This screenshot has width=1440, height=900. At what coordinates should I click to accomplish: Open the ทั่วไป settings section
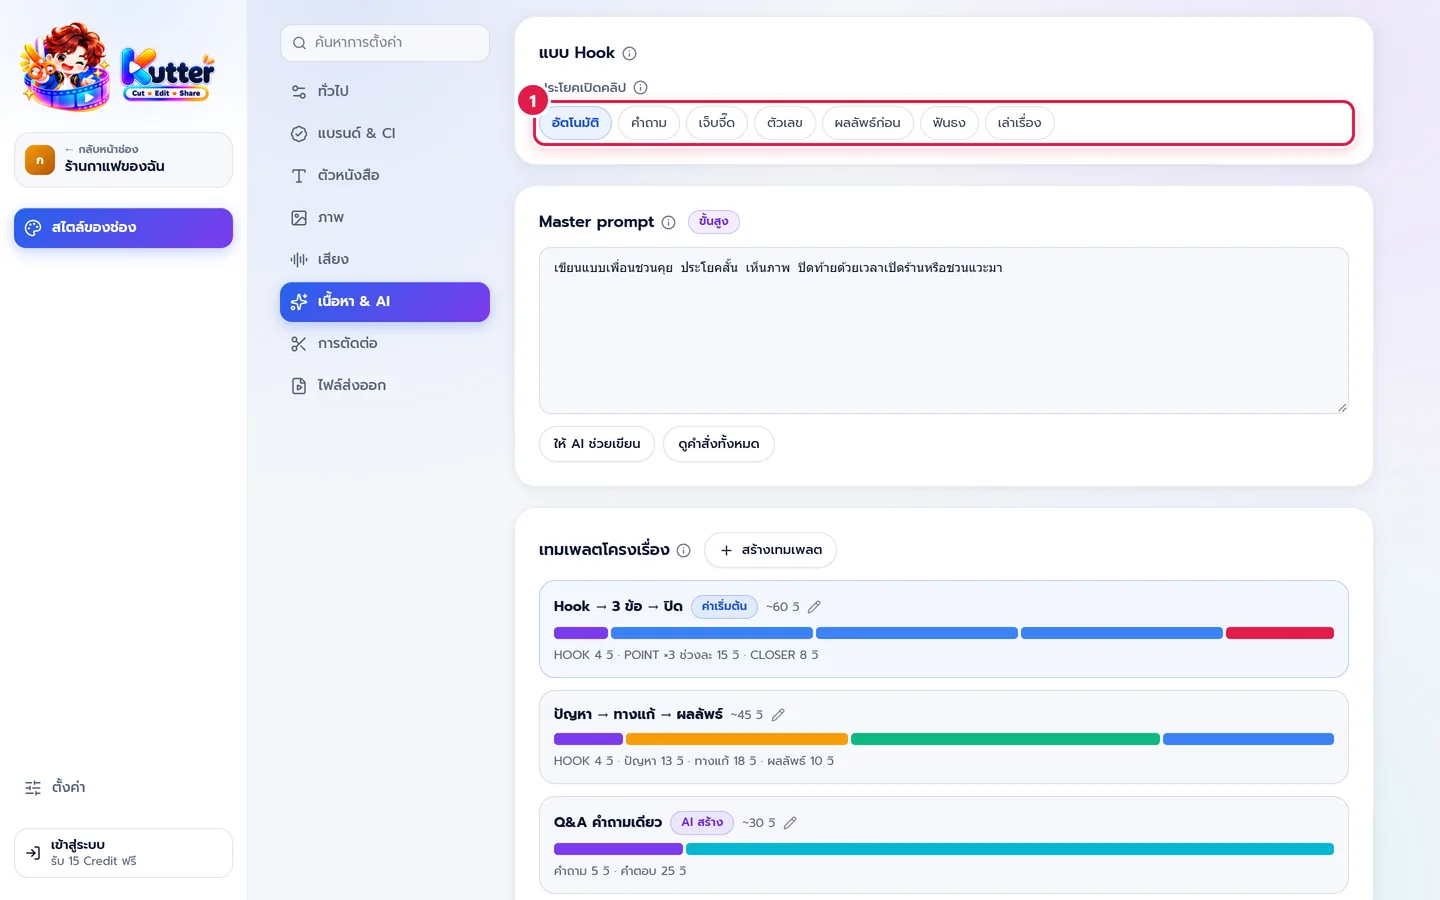pyautogui.click(x=385, y=91)
